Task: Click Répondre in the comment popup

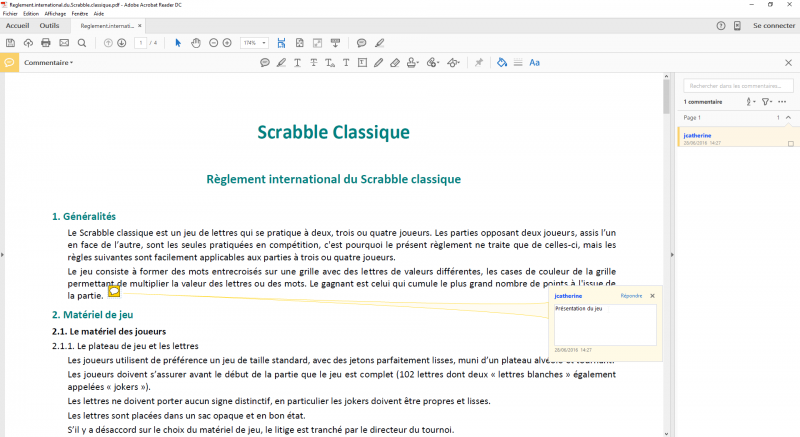Action: click(630, 296)
